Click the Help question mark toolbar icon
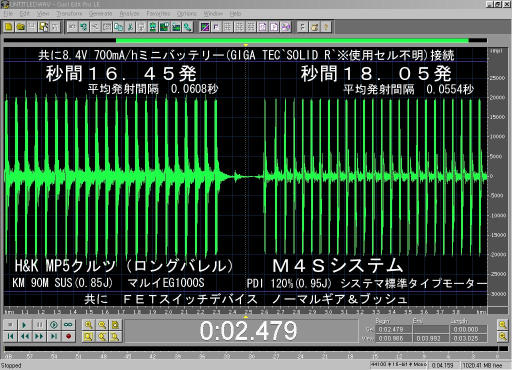The image size is (512, 370). coord(326,27)
